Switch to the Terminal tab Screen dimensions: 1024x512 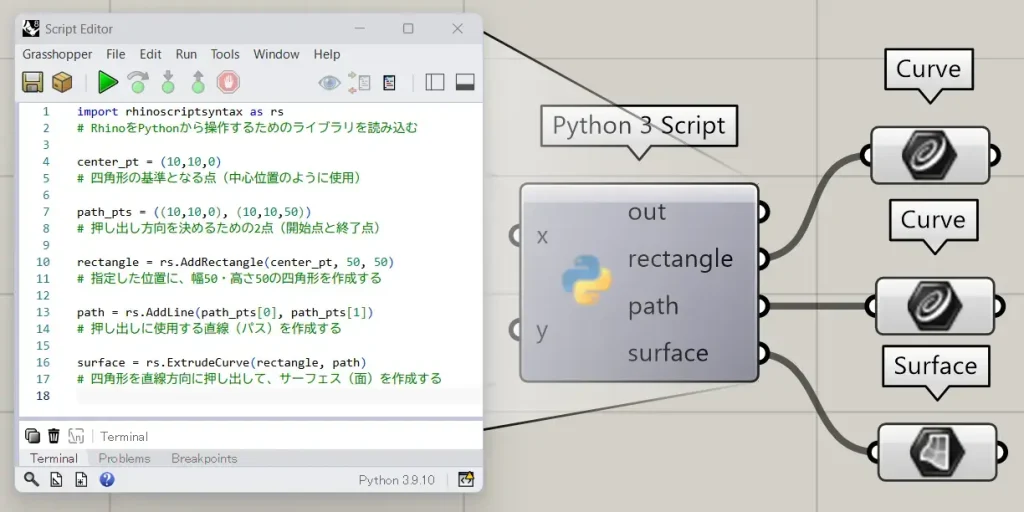[54, 458]
